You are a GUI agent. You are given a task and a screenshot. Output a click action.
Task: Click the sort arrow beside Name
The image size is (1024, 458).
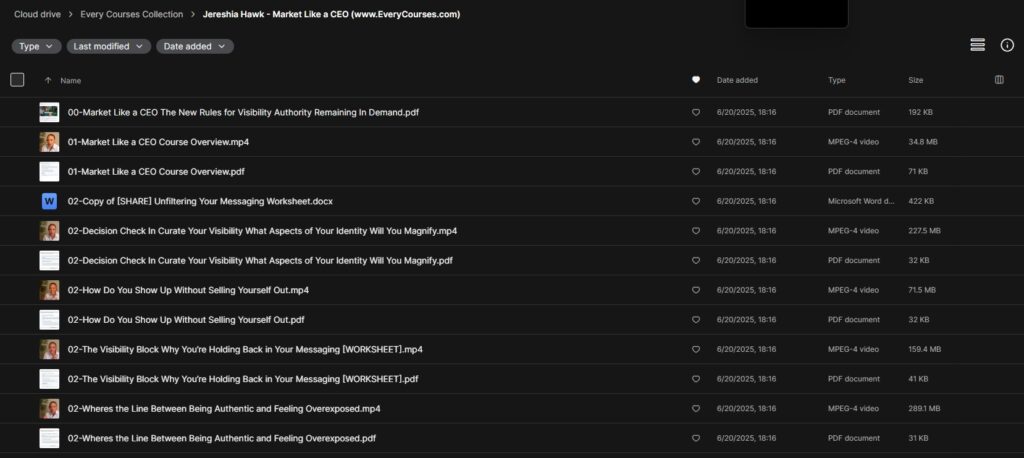click(48, 80)
